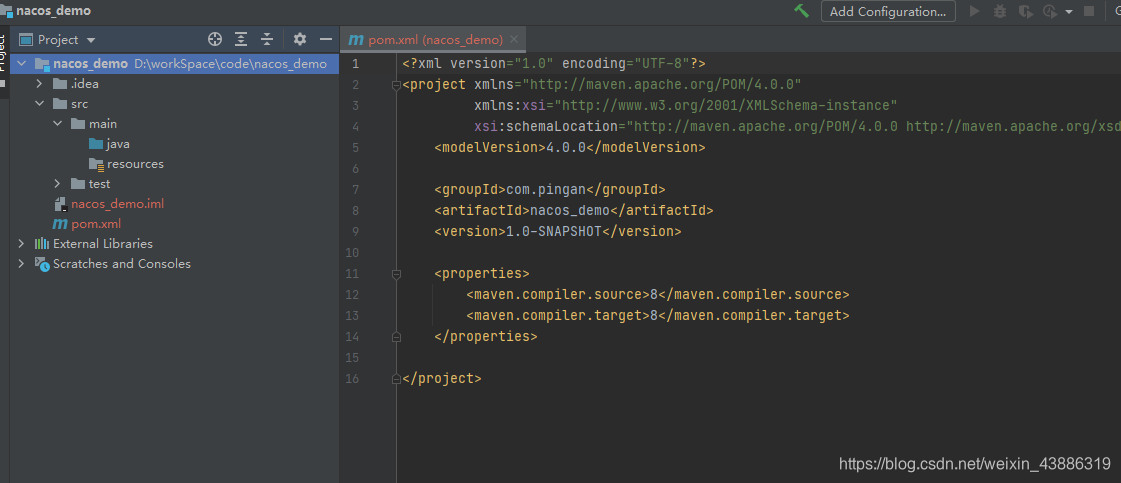Select the resources folder
Screen dimensions: 1121x483
tap(135, 164)
